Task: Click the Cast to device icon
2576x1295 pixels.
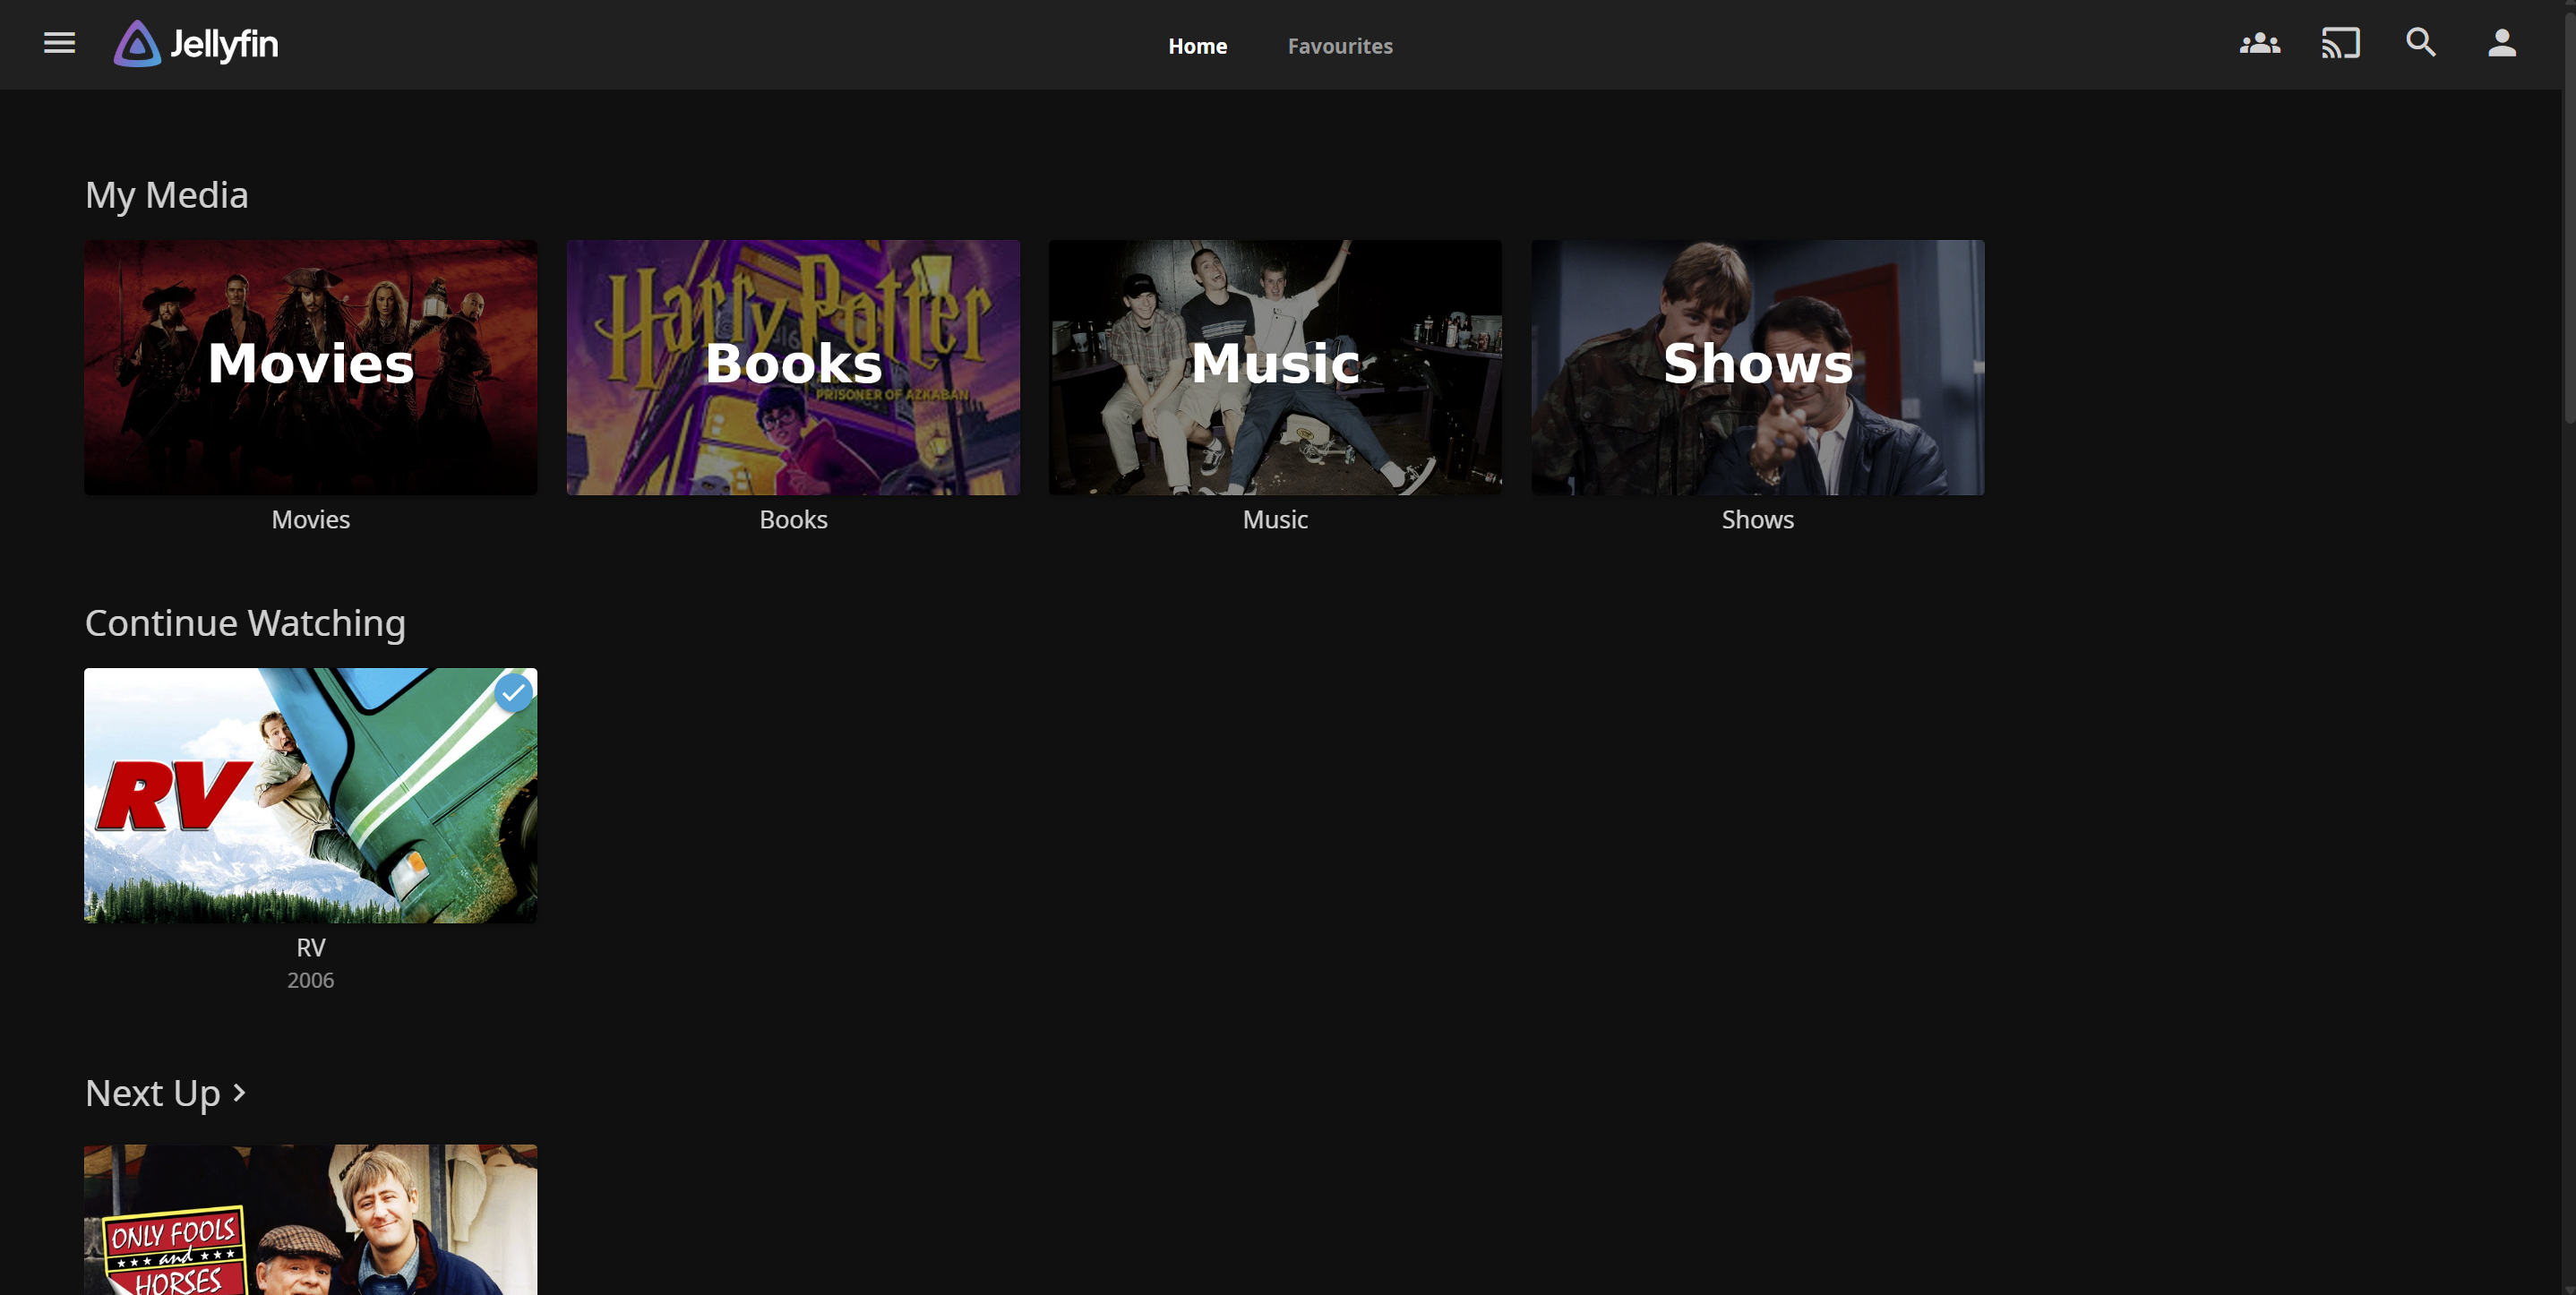Action: pyautogui.click(x=2340, y=43)
